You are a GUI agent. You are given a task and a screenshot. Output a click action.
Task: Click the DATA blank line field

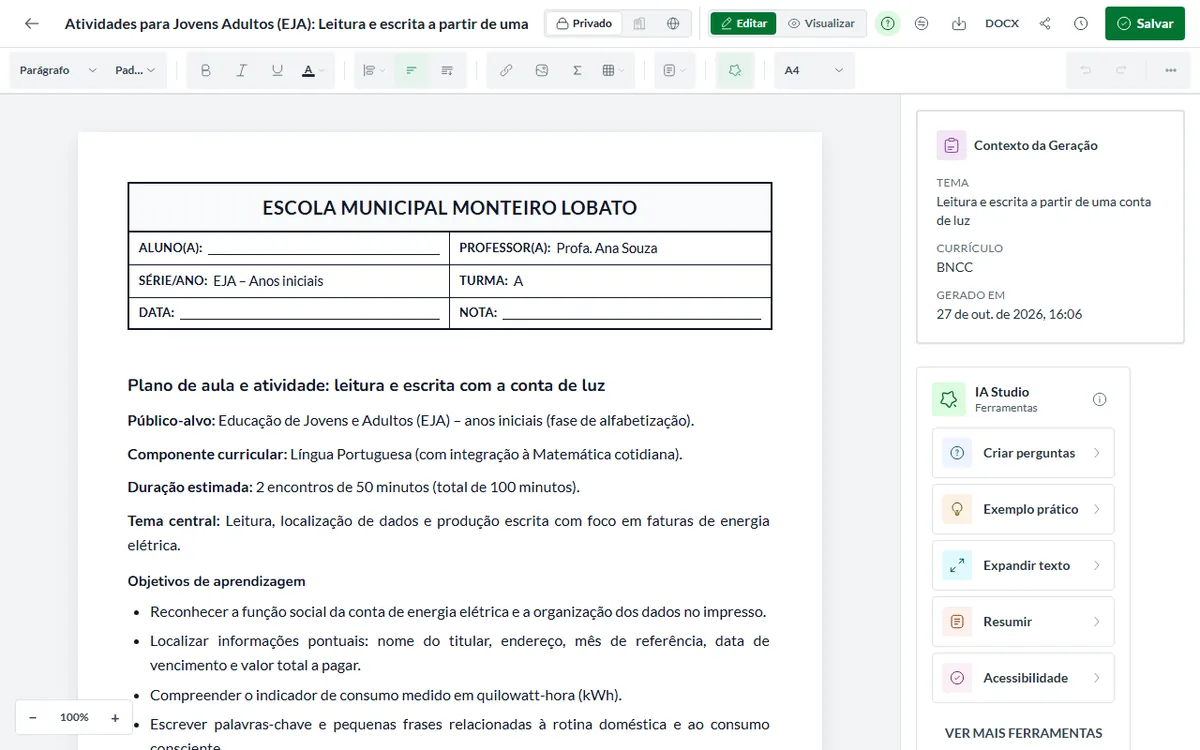pyautogui.click(x=310, y=313)
